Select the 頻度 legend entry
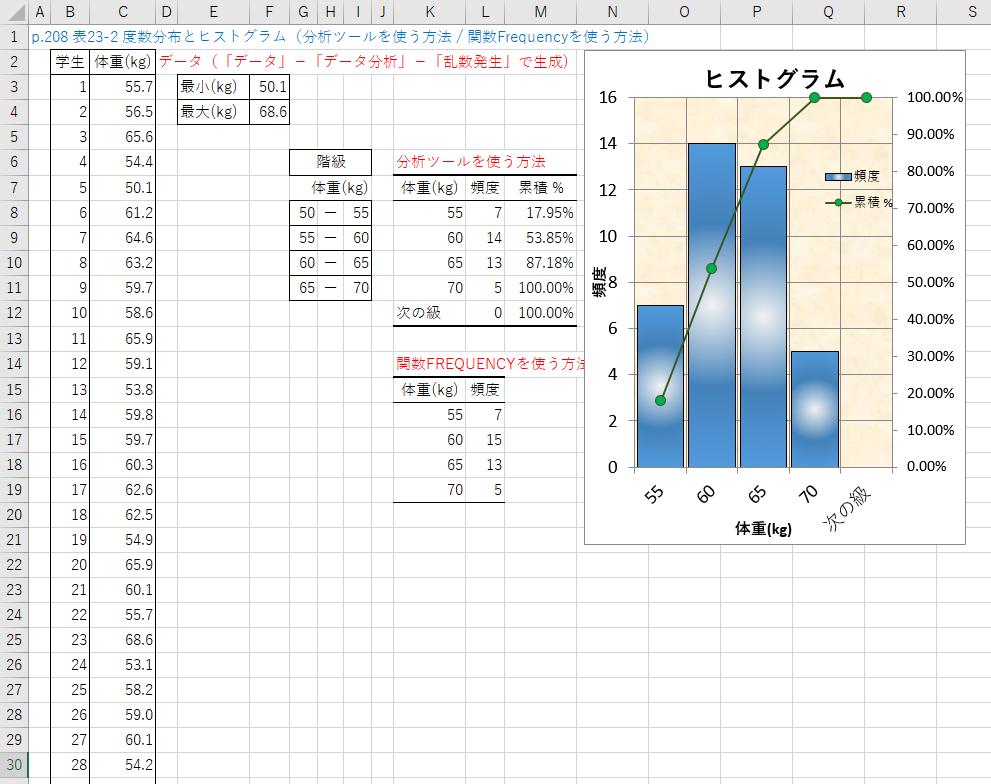The image size is (991, 784). click(x=853, y=176)
